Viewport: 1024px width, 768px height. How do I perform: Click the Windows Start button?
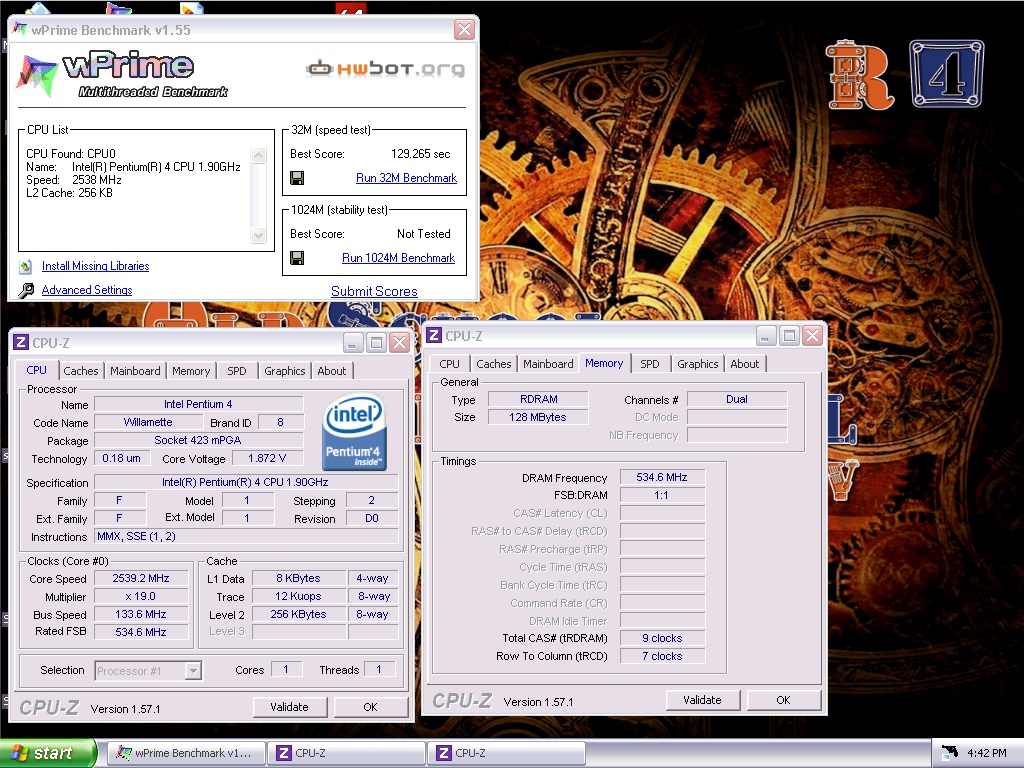(48, 753)
